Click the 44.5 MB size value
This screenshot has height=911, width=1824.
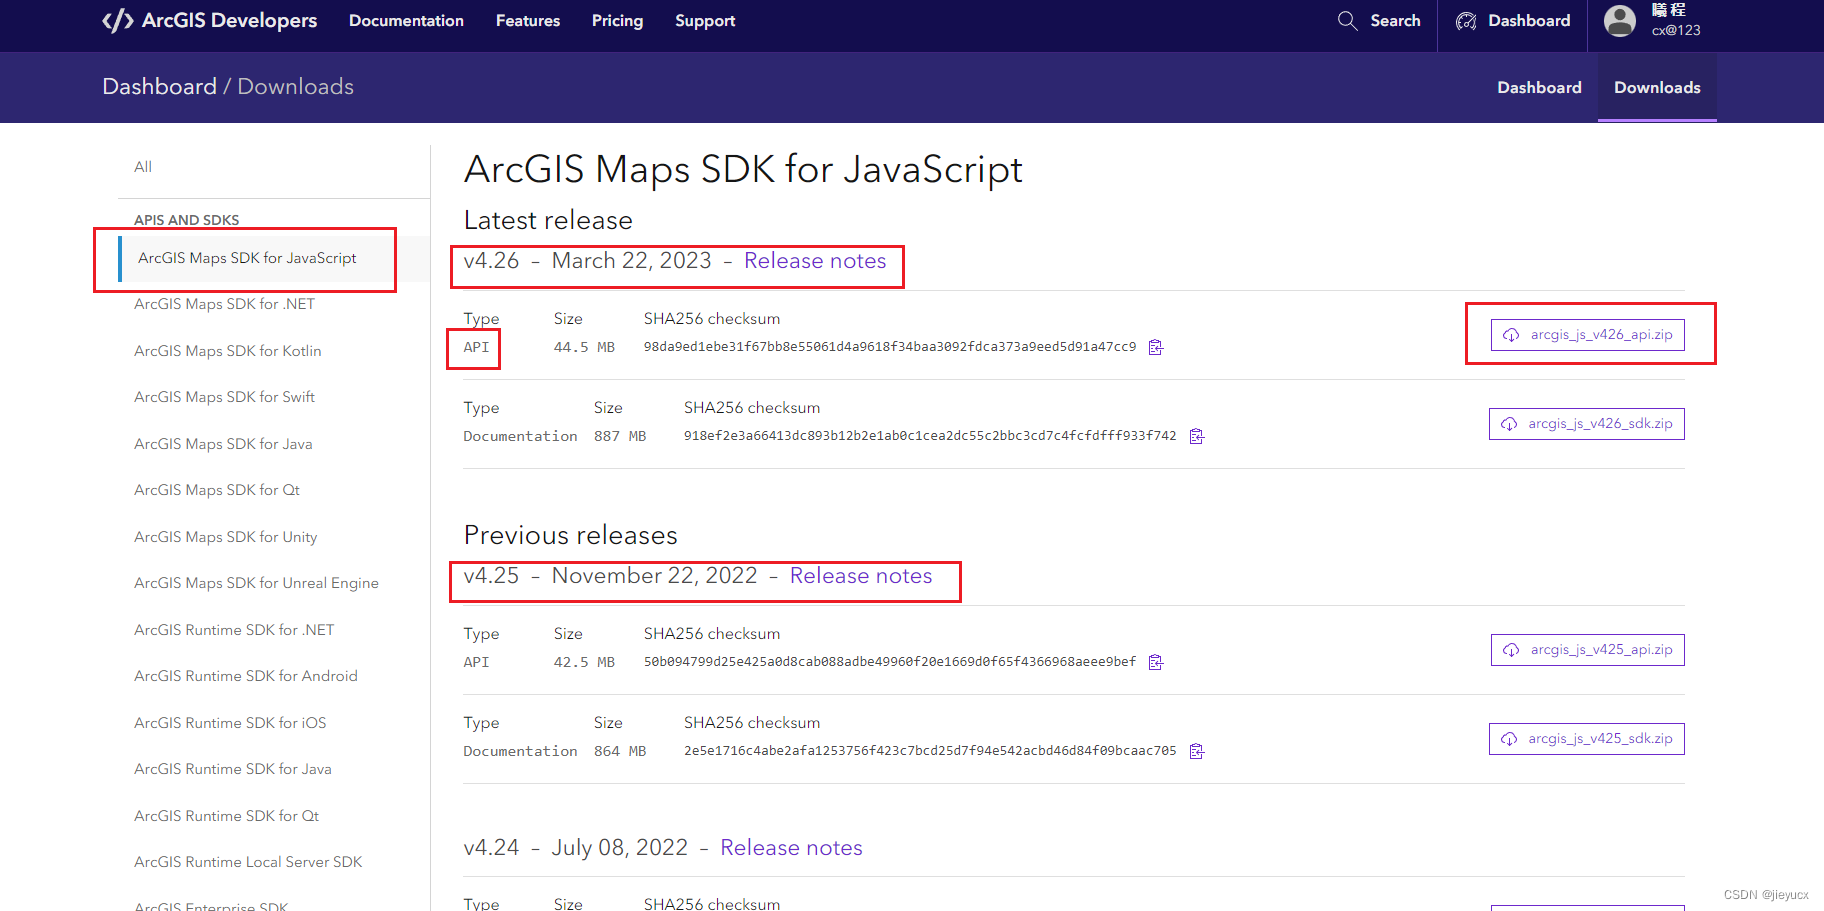coord(584,347)
